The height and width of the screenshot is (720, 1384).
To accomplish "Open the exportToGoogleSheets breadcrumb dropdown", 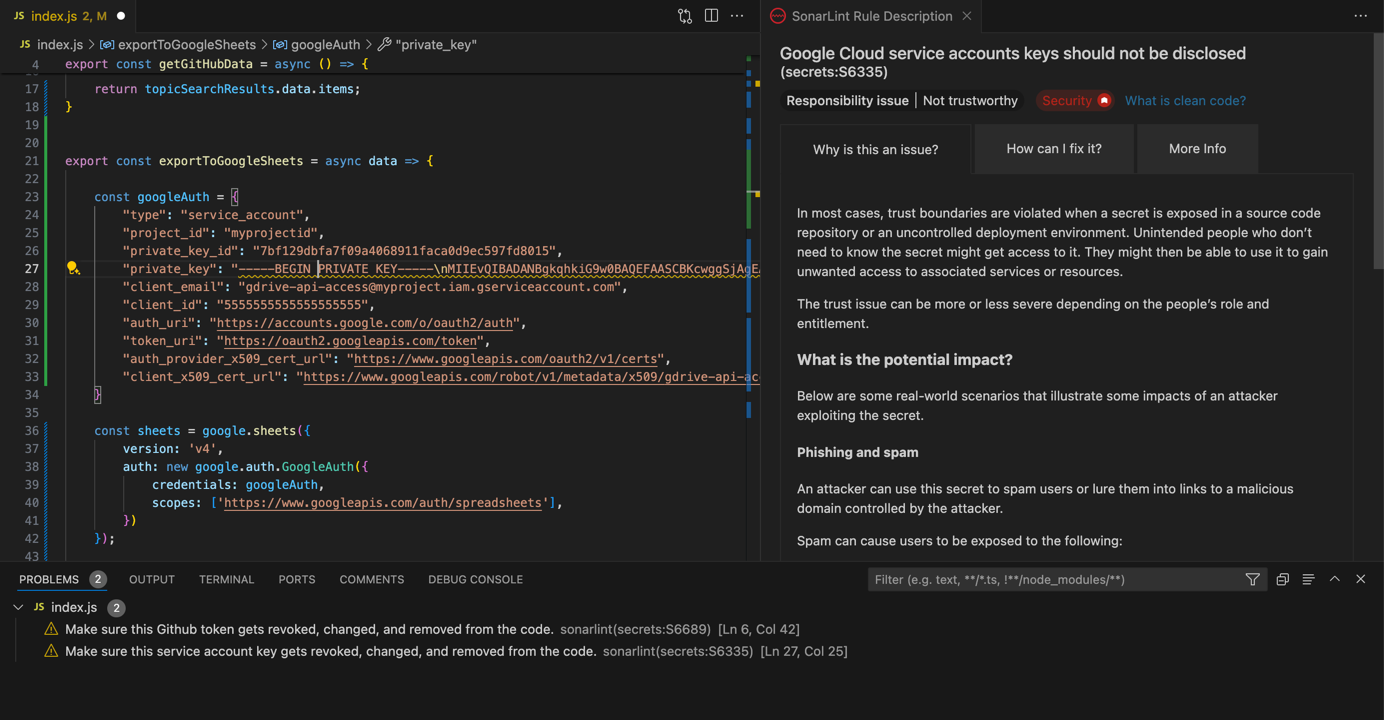I will tap(187, 44).
